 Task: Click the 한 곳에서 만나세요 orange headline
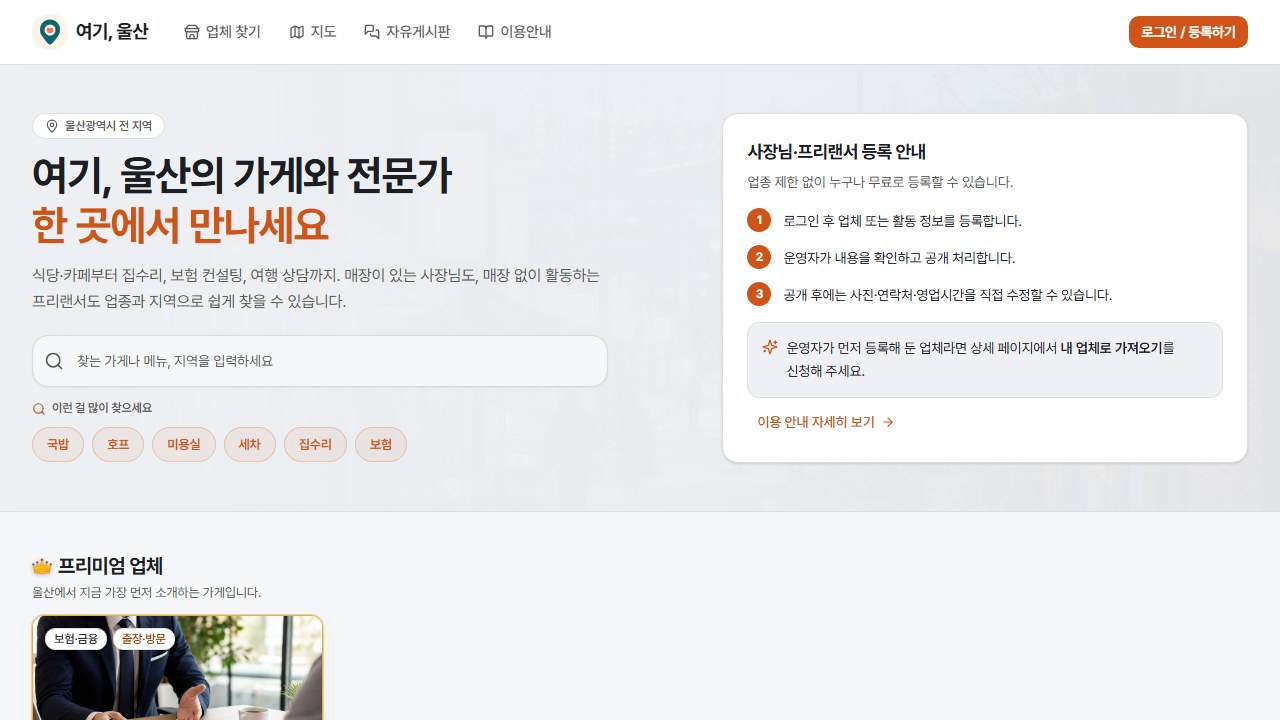point(180,226)
